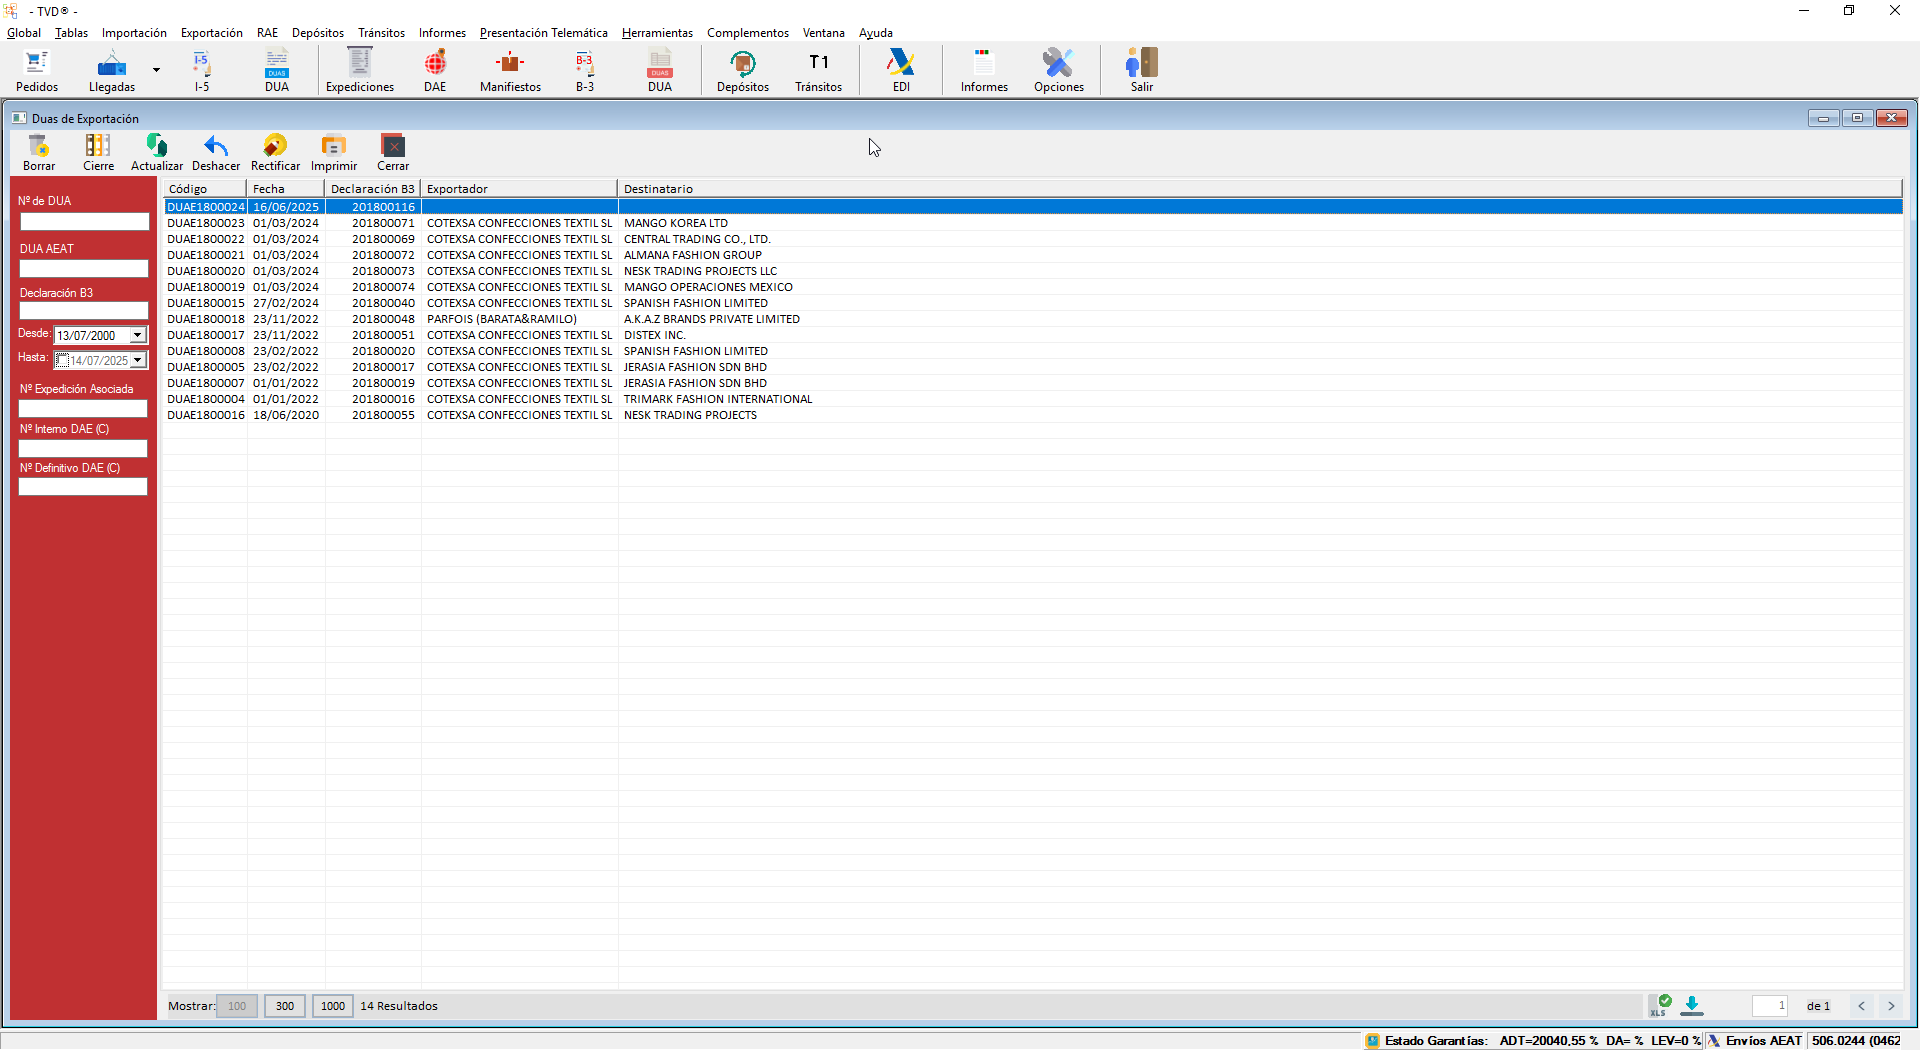Open the Exportación menu
The height and width of the screenshot is (1050, 1920).
(x=211, y=33)
